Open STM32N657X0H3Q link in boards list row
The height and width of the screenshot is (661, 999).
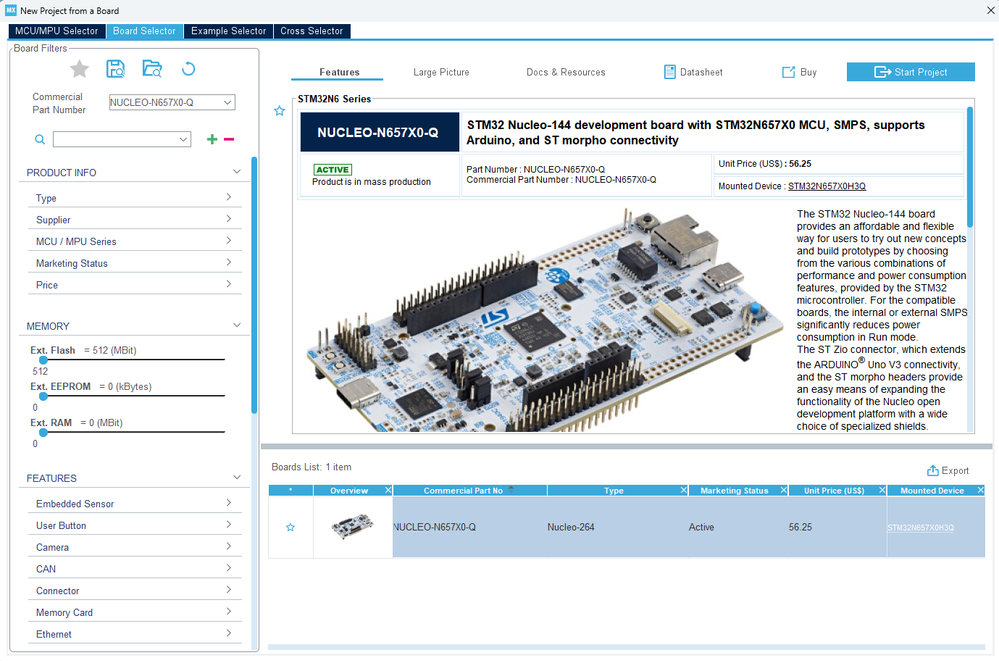pyautogui.click(x=920, y=528)
